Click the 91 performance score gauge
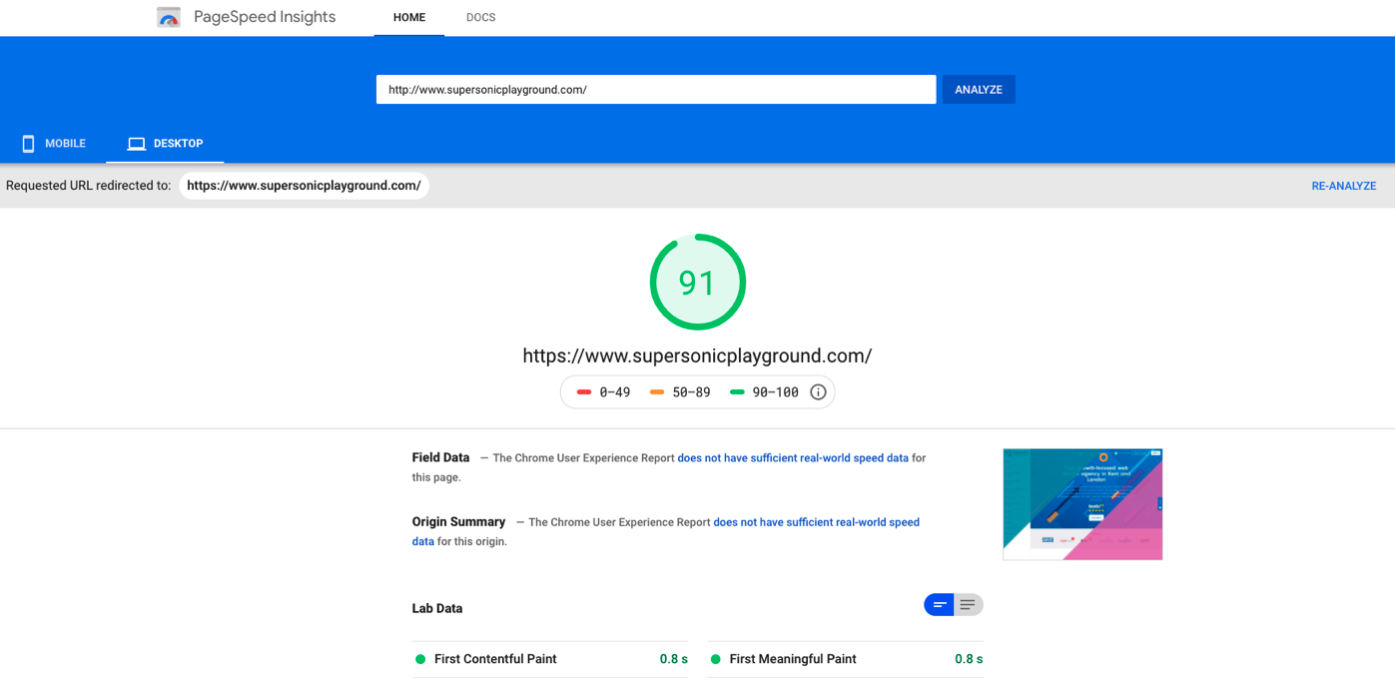The width and height of the screenshot is (1396, 693). click(698, 282)
